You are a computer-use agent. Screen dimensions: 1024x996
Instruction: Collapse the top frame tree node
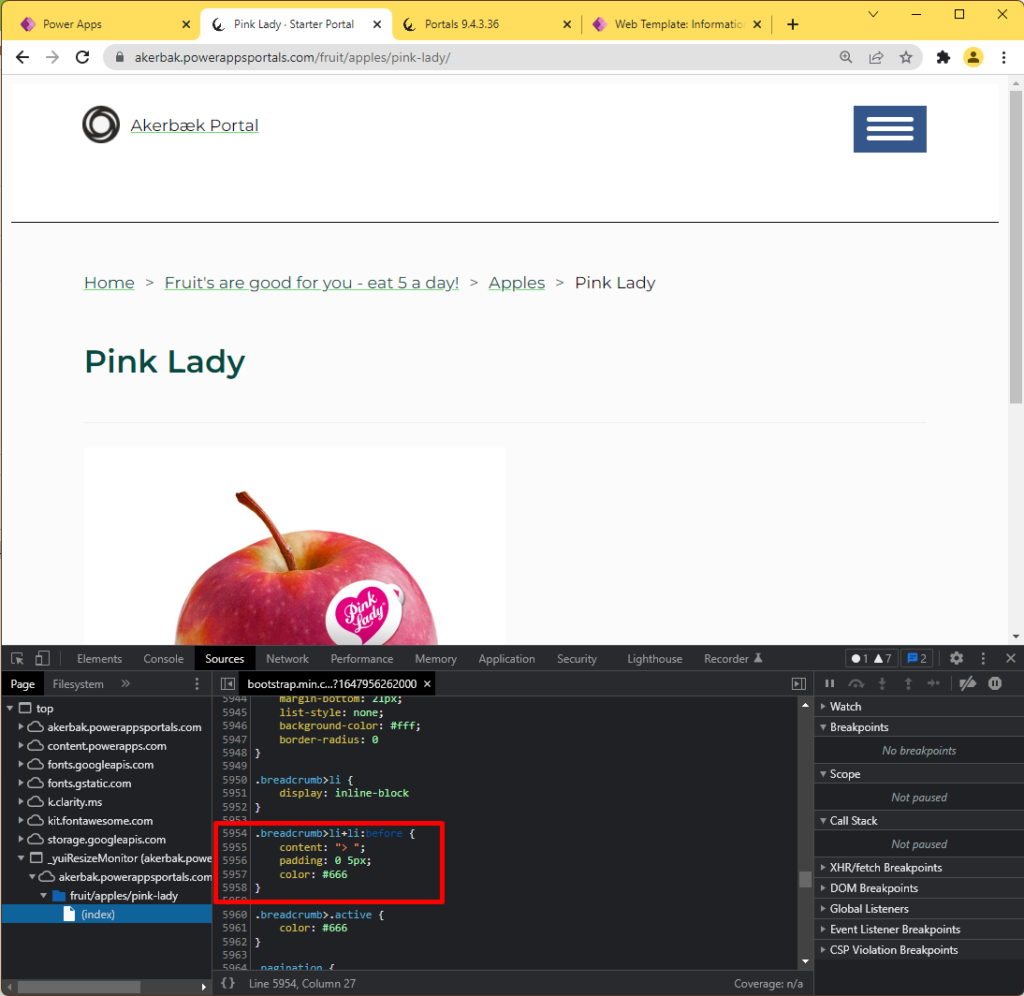coord(10,708)
